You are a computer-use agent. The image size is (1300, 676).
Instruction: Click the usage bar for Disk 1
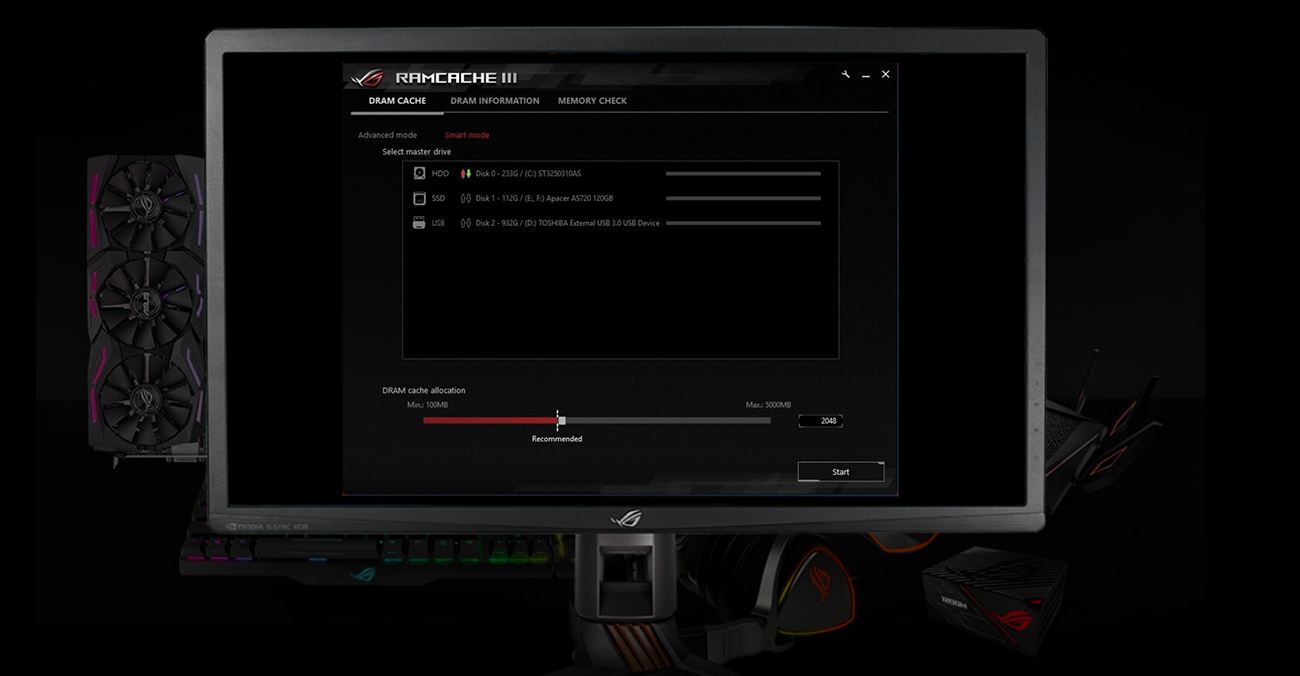743,198
